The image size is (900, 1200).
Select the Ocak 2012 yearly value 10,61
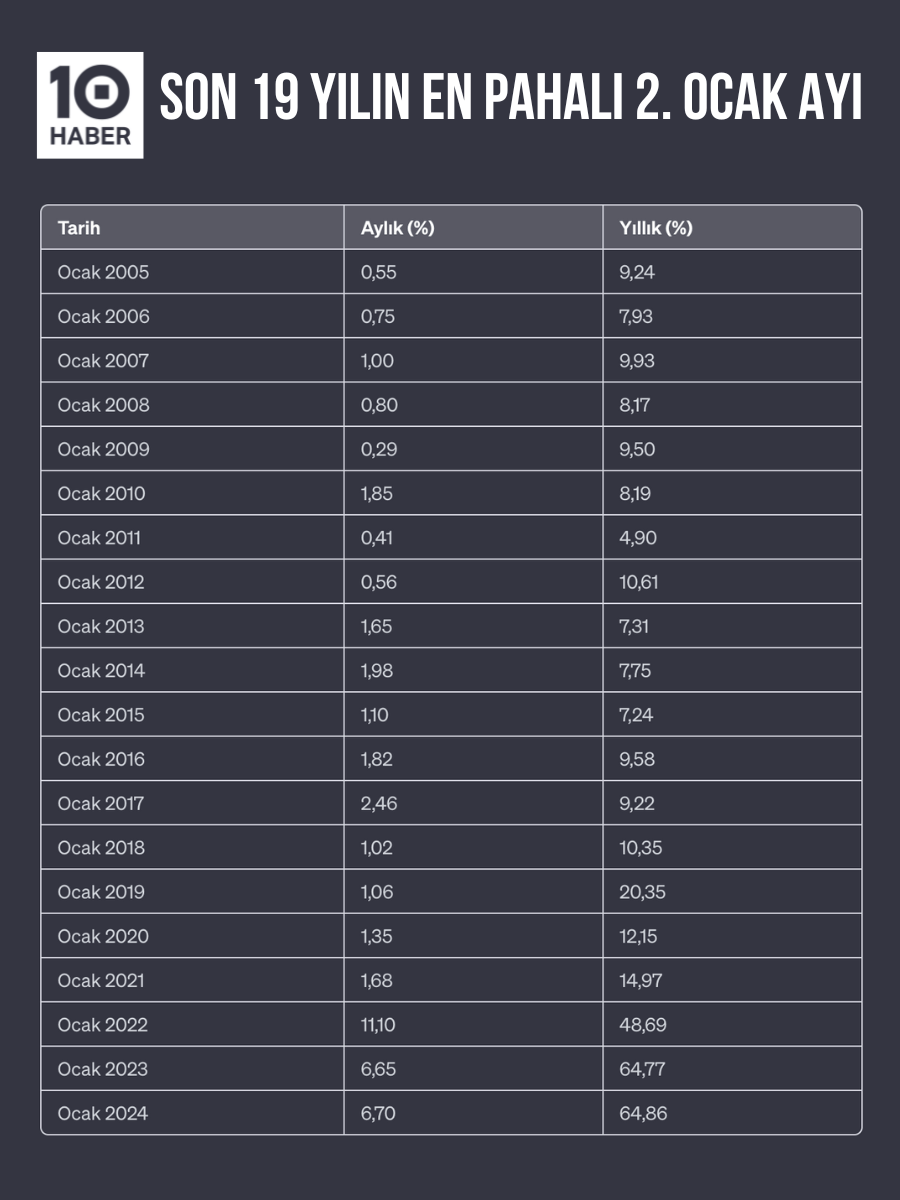coord(639,582)
